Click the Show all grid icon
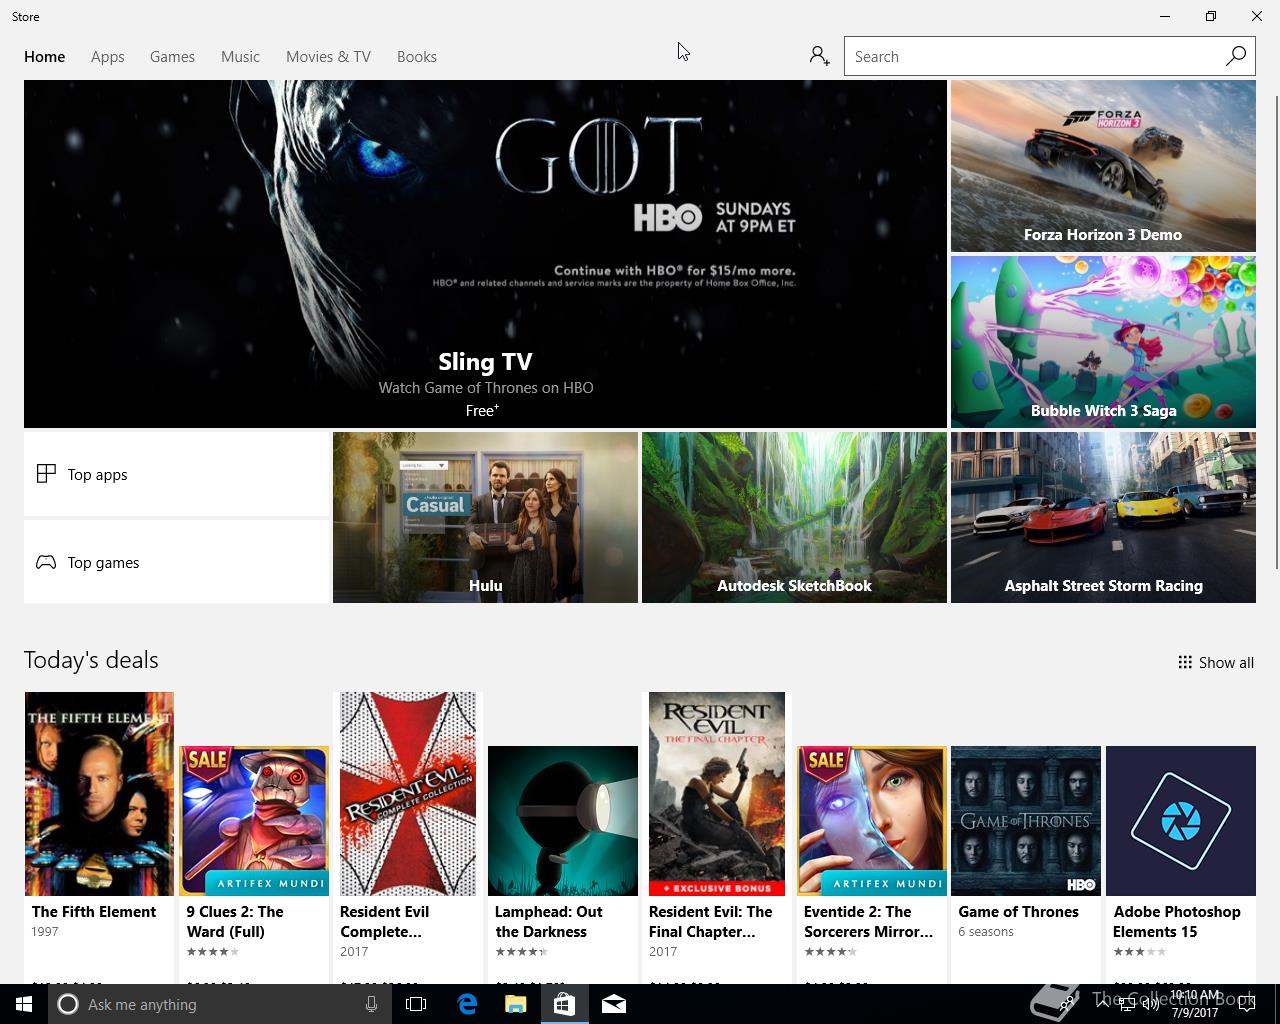Image resolution: width=1280 pixels, height=1024 pixels. 1185,662
